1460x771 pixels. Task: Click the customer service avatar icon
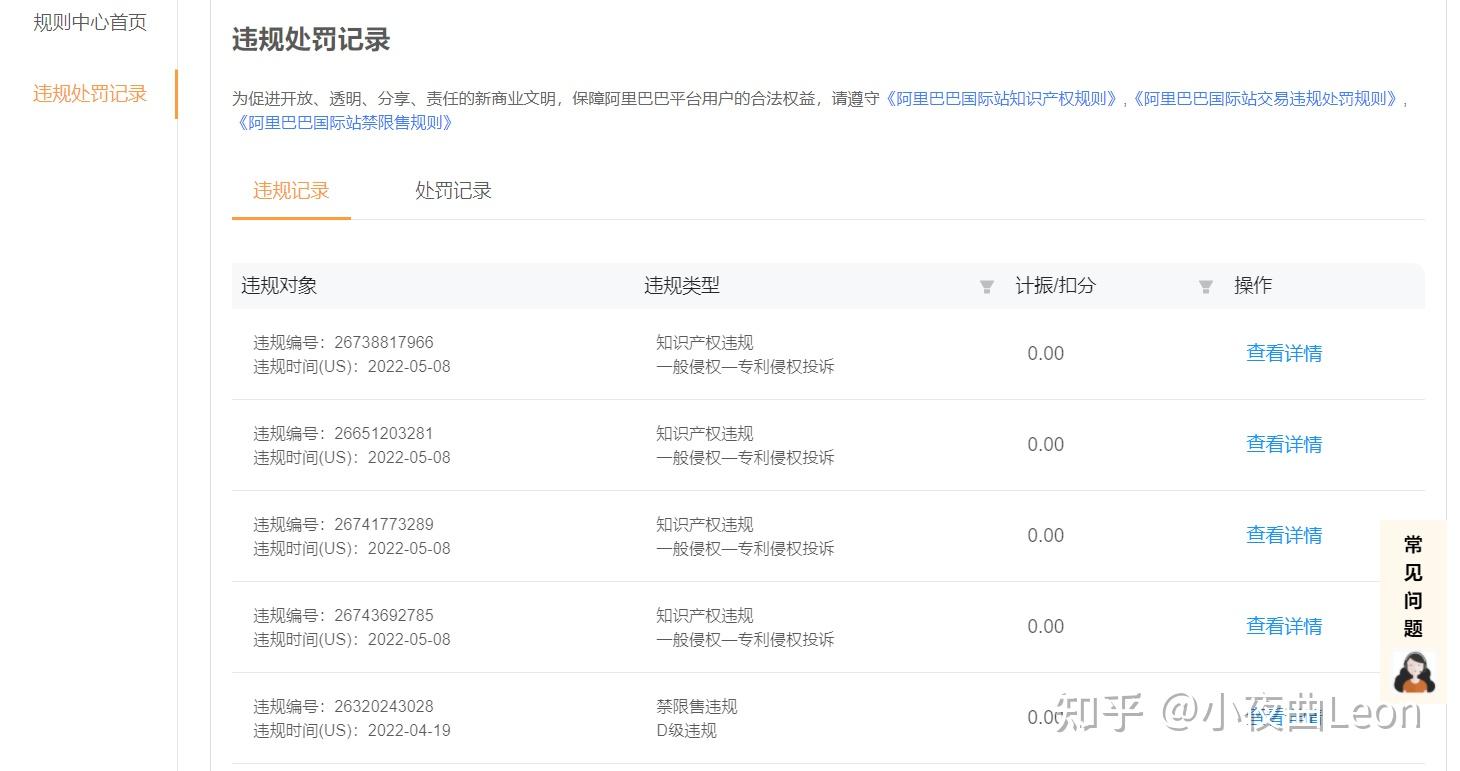[1413, 672]
